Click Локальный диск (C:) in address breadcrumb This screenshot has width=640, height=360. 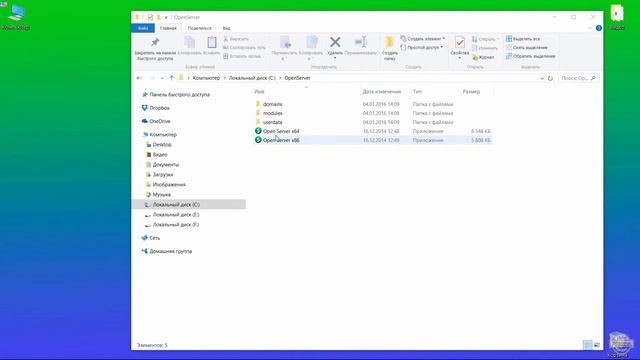pyautogui.click(x=252, y=78)
